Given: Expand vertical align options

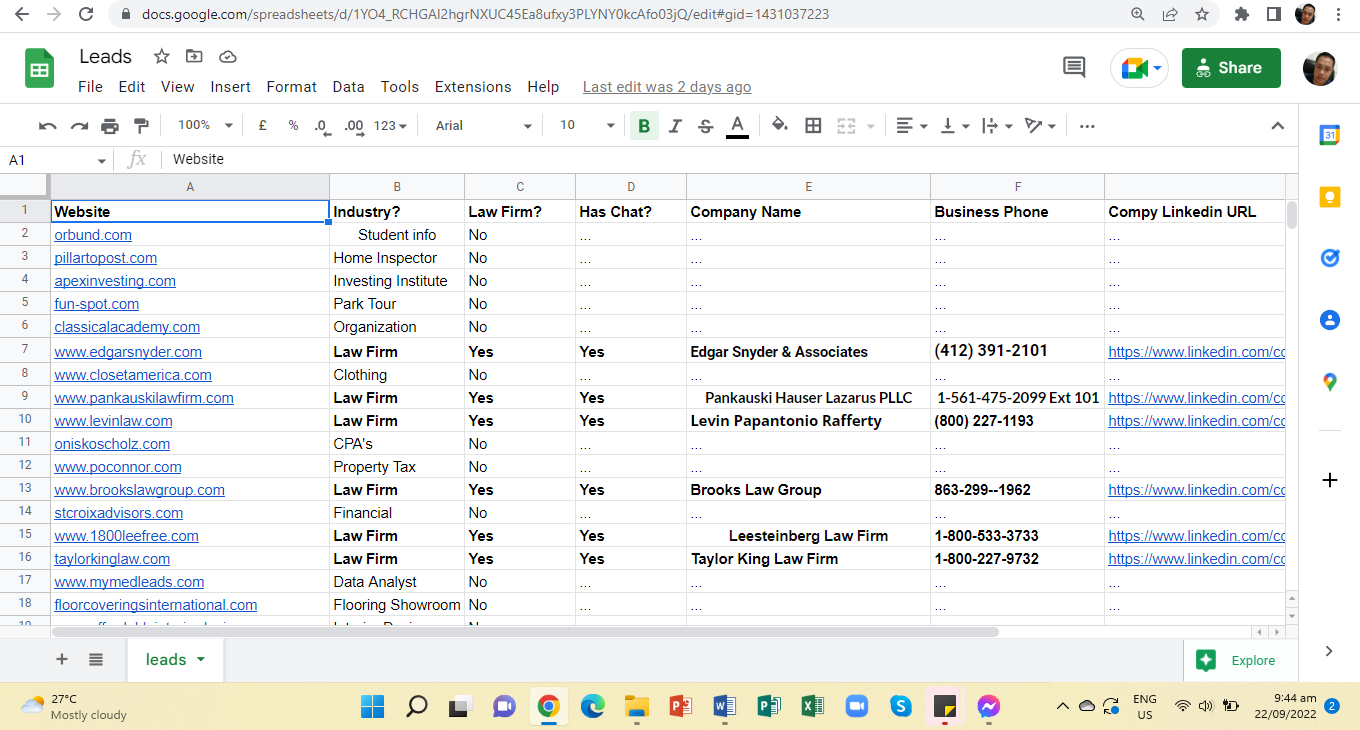Looking at the screenshot, I should coord(955,126).
